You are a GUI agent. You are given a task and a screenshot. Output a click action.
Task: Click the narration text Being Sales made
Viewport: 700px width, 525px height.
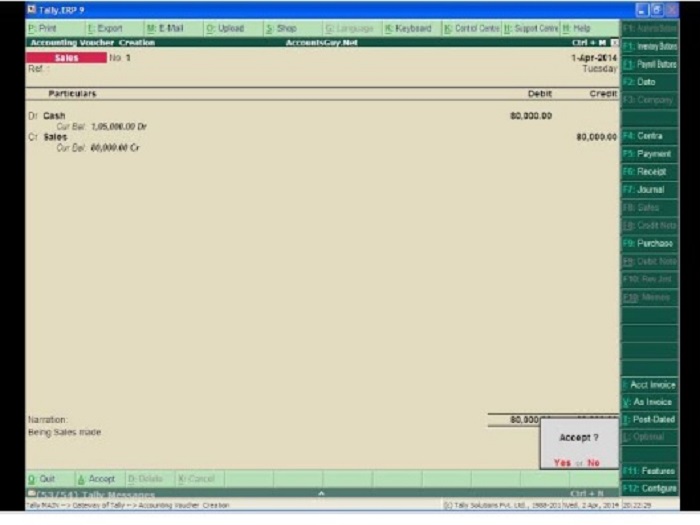tap(65, 432)
